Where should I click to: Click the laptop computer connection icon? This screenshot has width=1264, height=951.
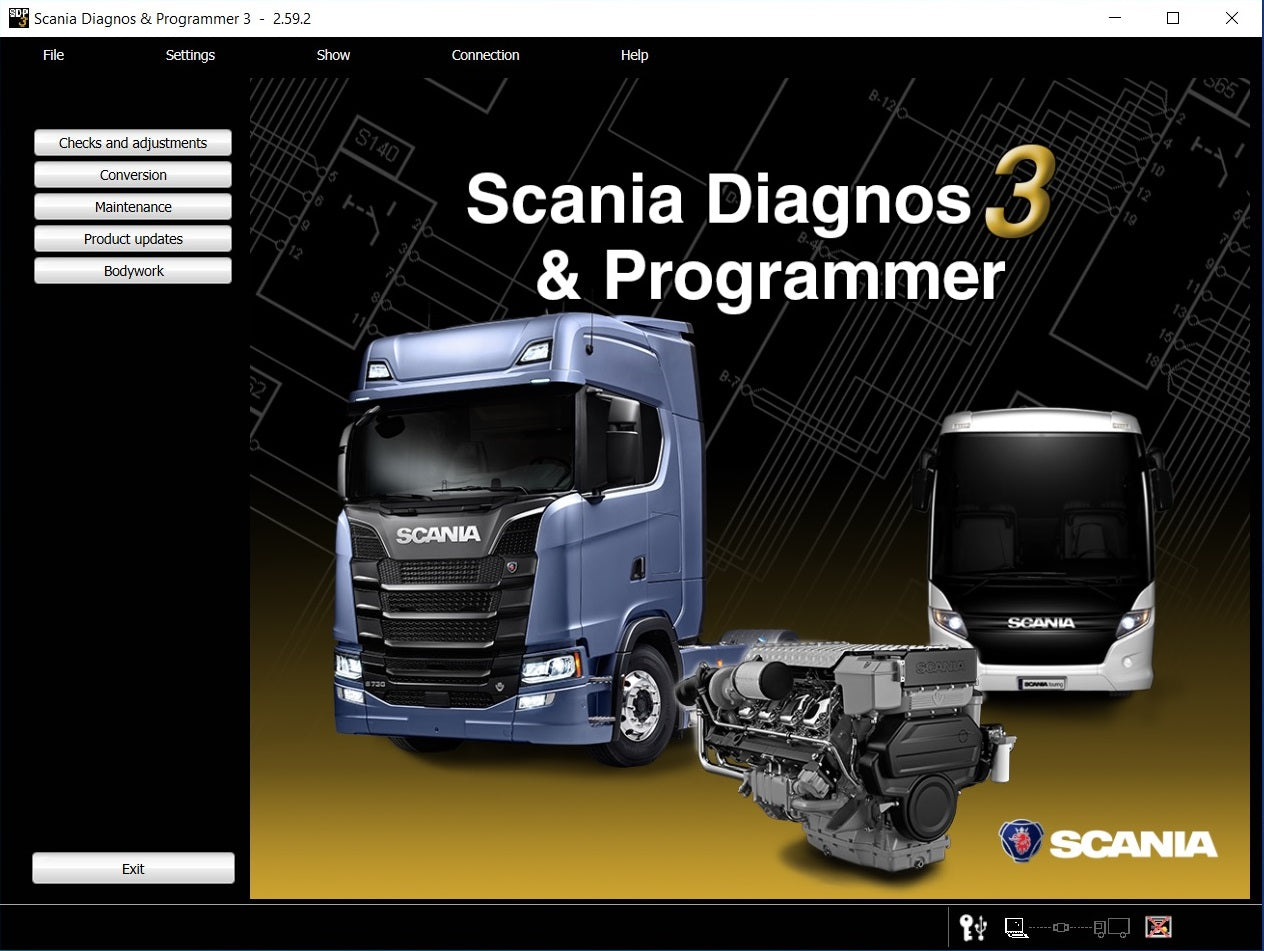pos(1016,927)
